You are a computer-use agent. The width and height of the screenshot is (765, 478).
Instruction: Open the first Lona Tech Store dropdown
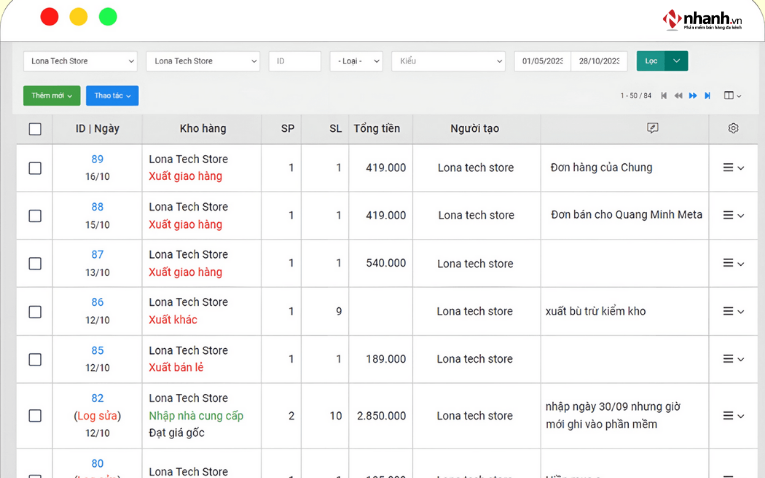81,61
